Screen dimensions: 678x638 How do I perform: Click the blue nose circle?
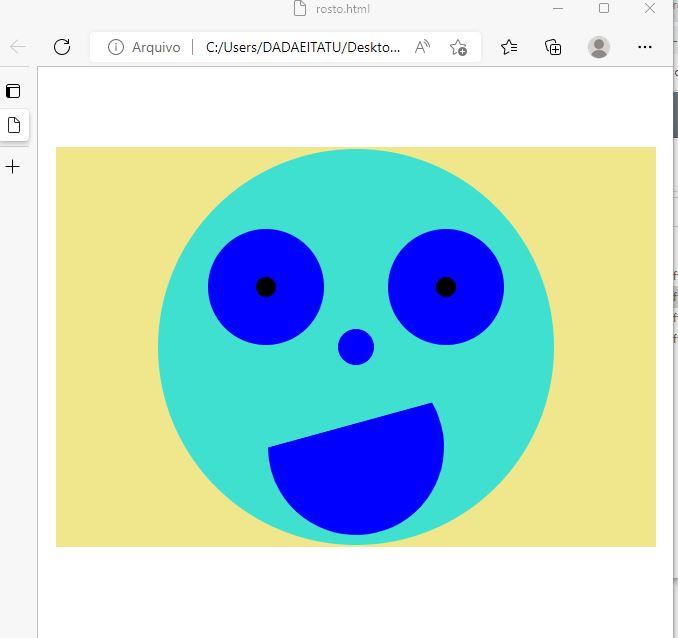356,347
